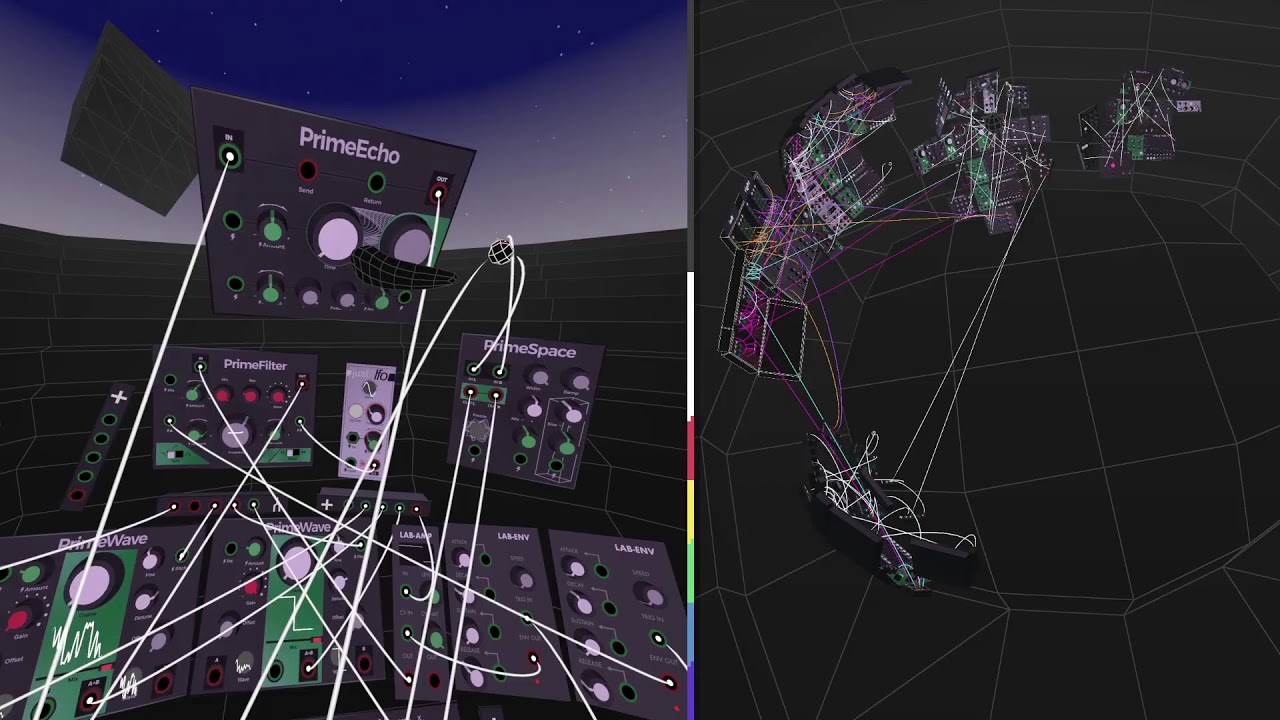
Task: Click the just lfo hexagonal jack
Action: click(353, 438)
